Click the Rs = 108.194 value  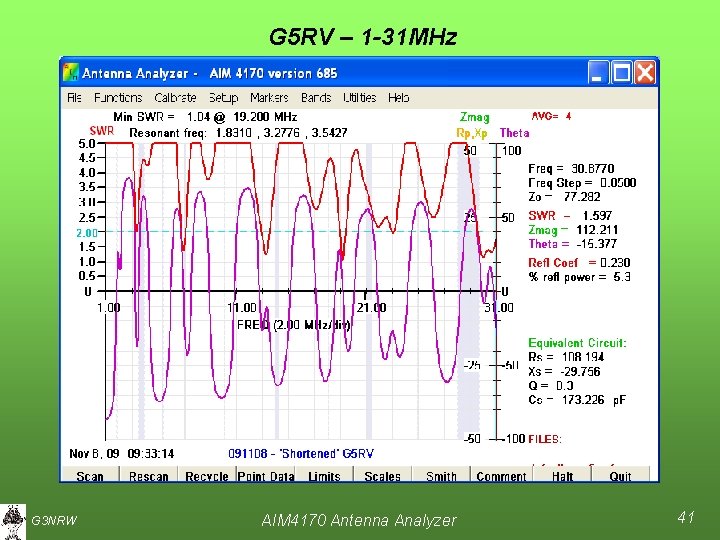[566, 357]
